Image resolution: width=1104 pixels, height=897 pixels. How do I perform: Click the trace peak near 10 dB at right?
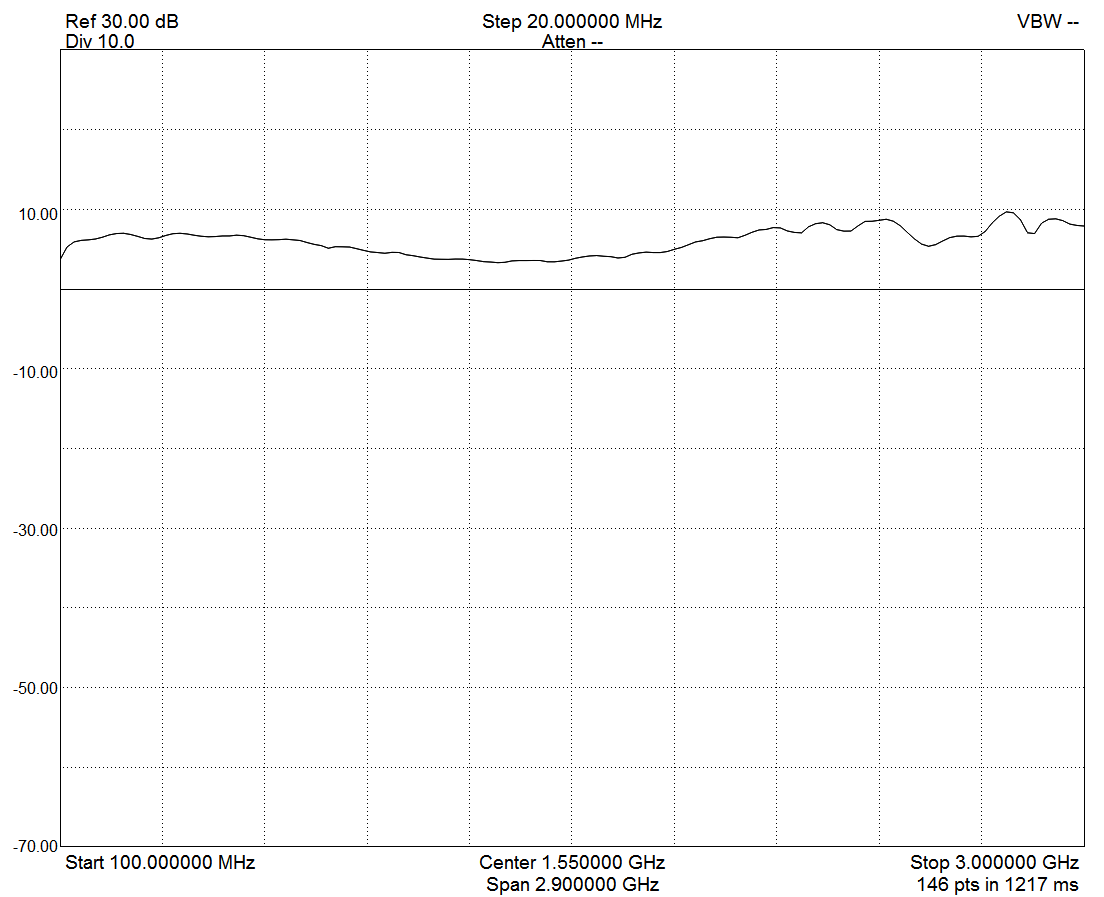coord(1008,212)
